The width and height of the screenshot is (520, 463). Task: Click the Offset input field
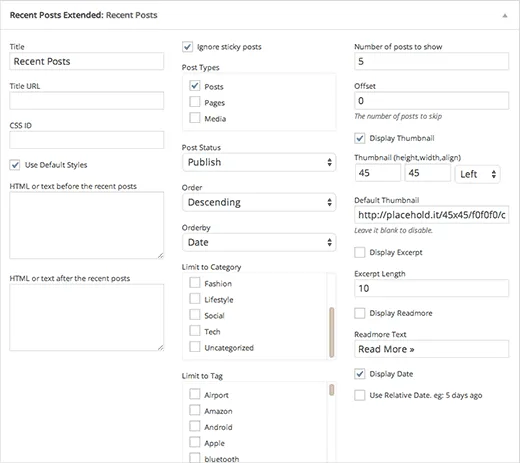tap(431, 101)
